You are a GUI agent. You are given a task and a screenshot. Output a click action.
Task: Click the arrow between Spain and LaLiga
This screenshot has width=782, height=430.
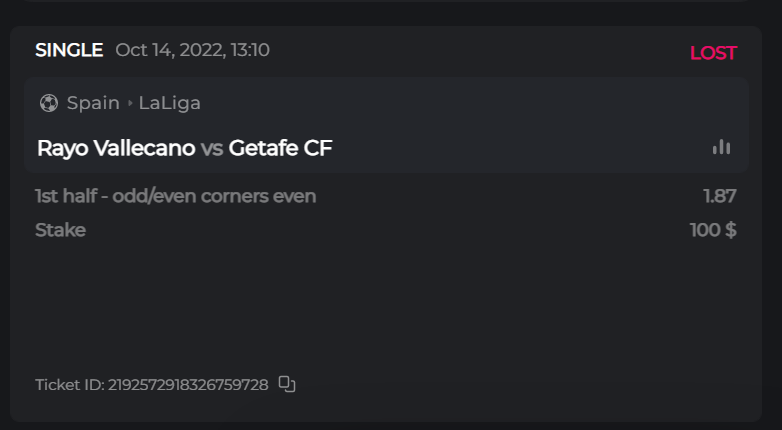129,103
